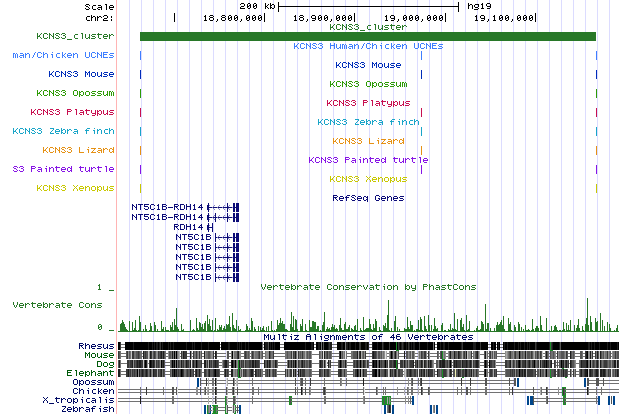Click the bottom NT5C1B gene transcript
620x414 pixels.
pos(194,277)
